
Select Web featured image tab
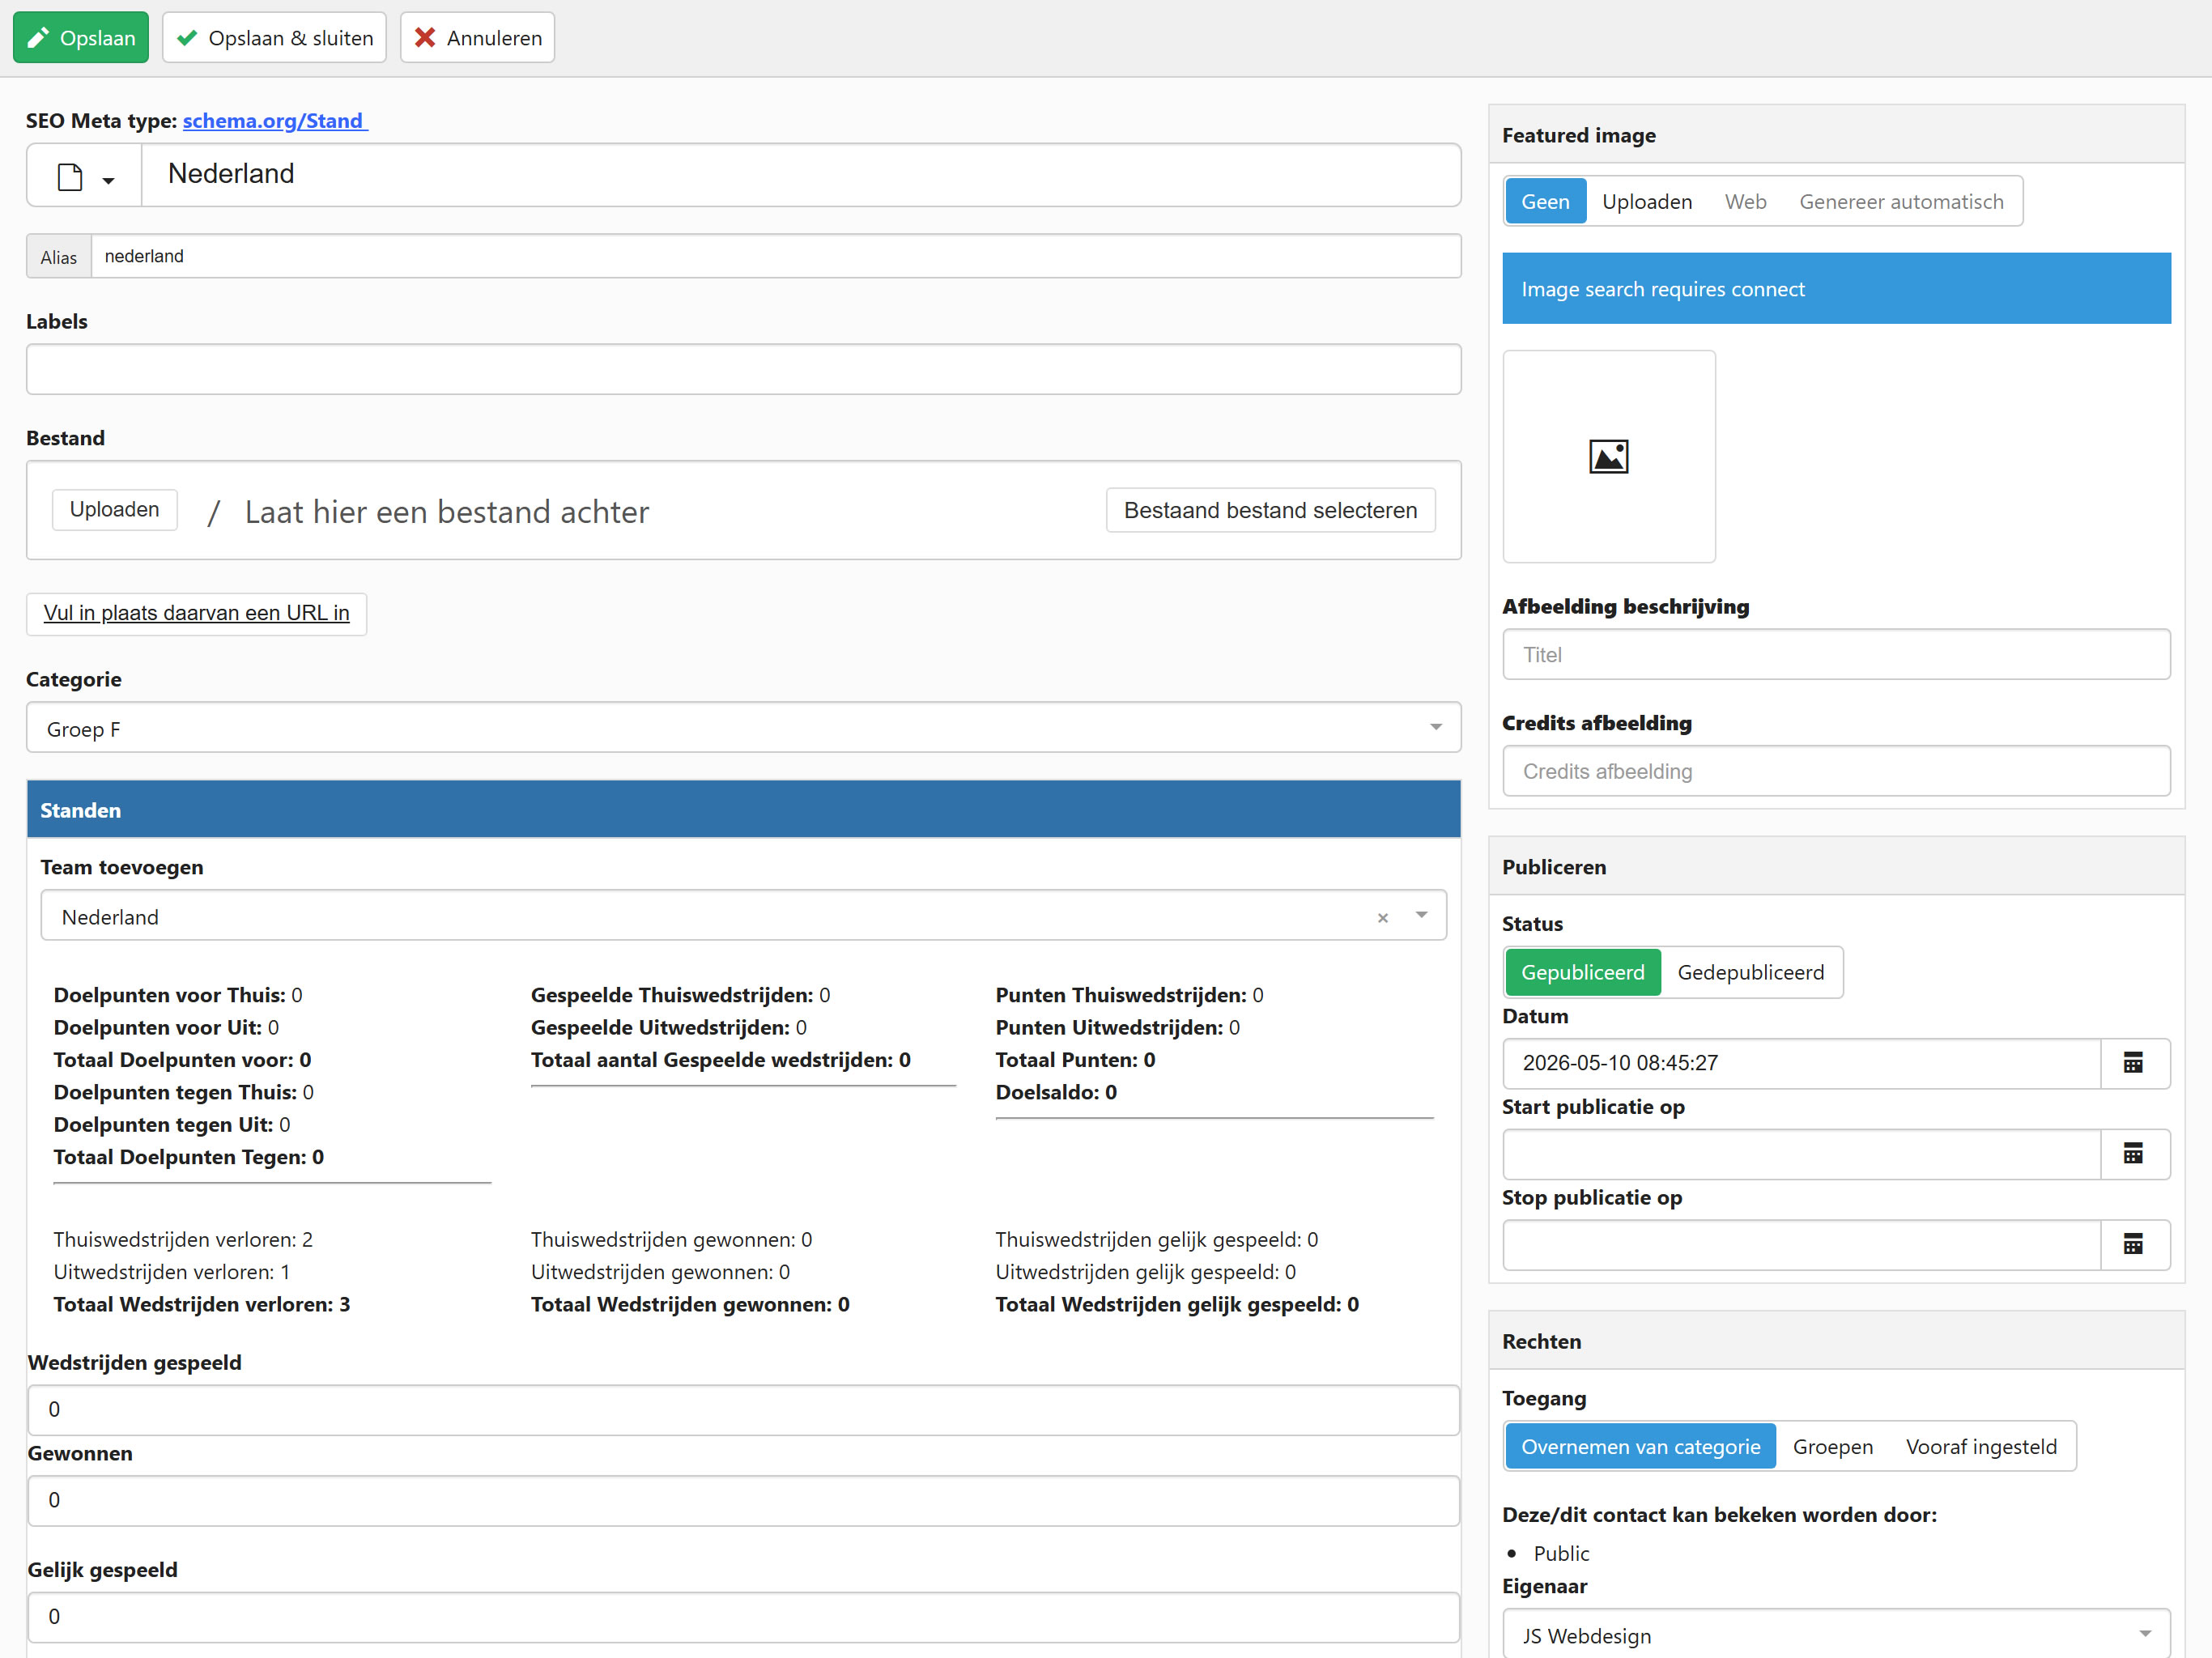pyautogui.click(x=1745, y=201)
